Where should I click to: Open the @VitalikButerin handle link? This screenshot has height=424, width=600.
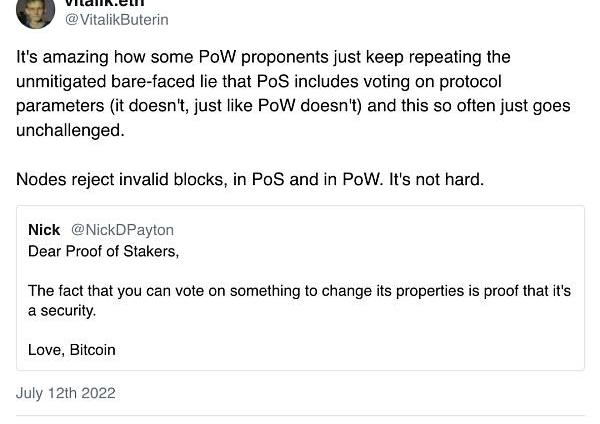116,20
